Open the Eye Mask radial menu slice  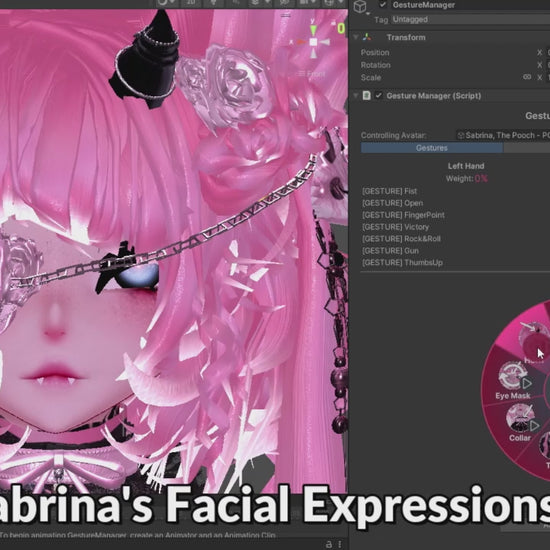512,381
